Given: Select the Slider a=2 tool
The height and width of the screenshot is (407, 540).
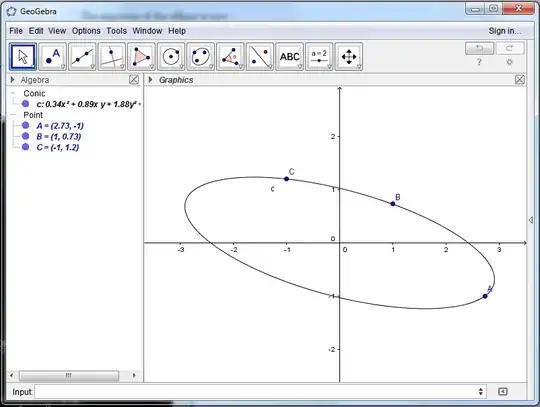Looking at the screenshot, I should (319, 56).
